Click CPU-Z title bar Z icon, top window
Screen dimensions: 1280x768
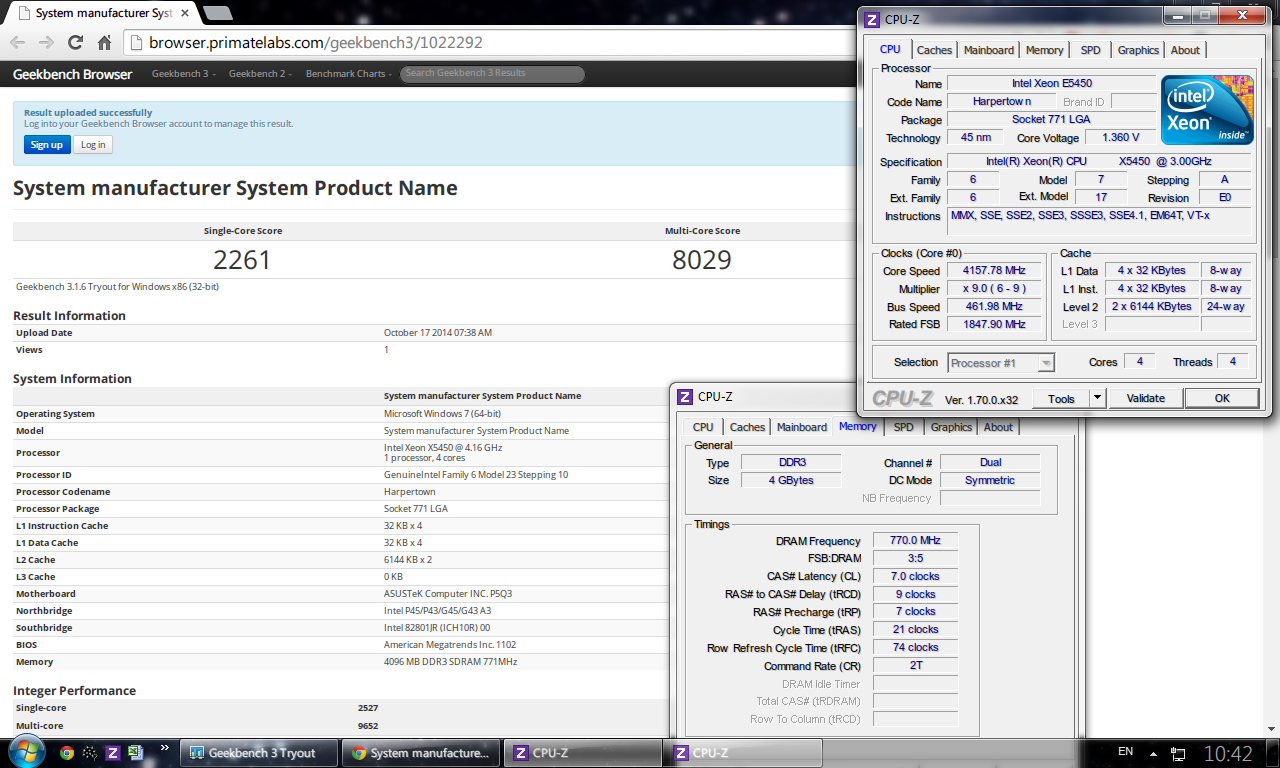point(872,19)
